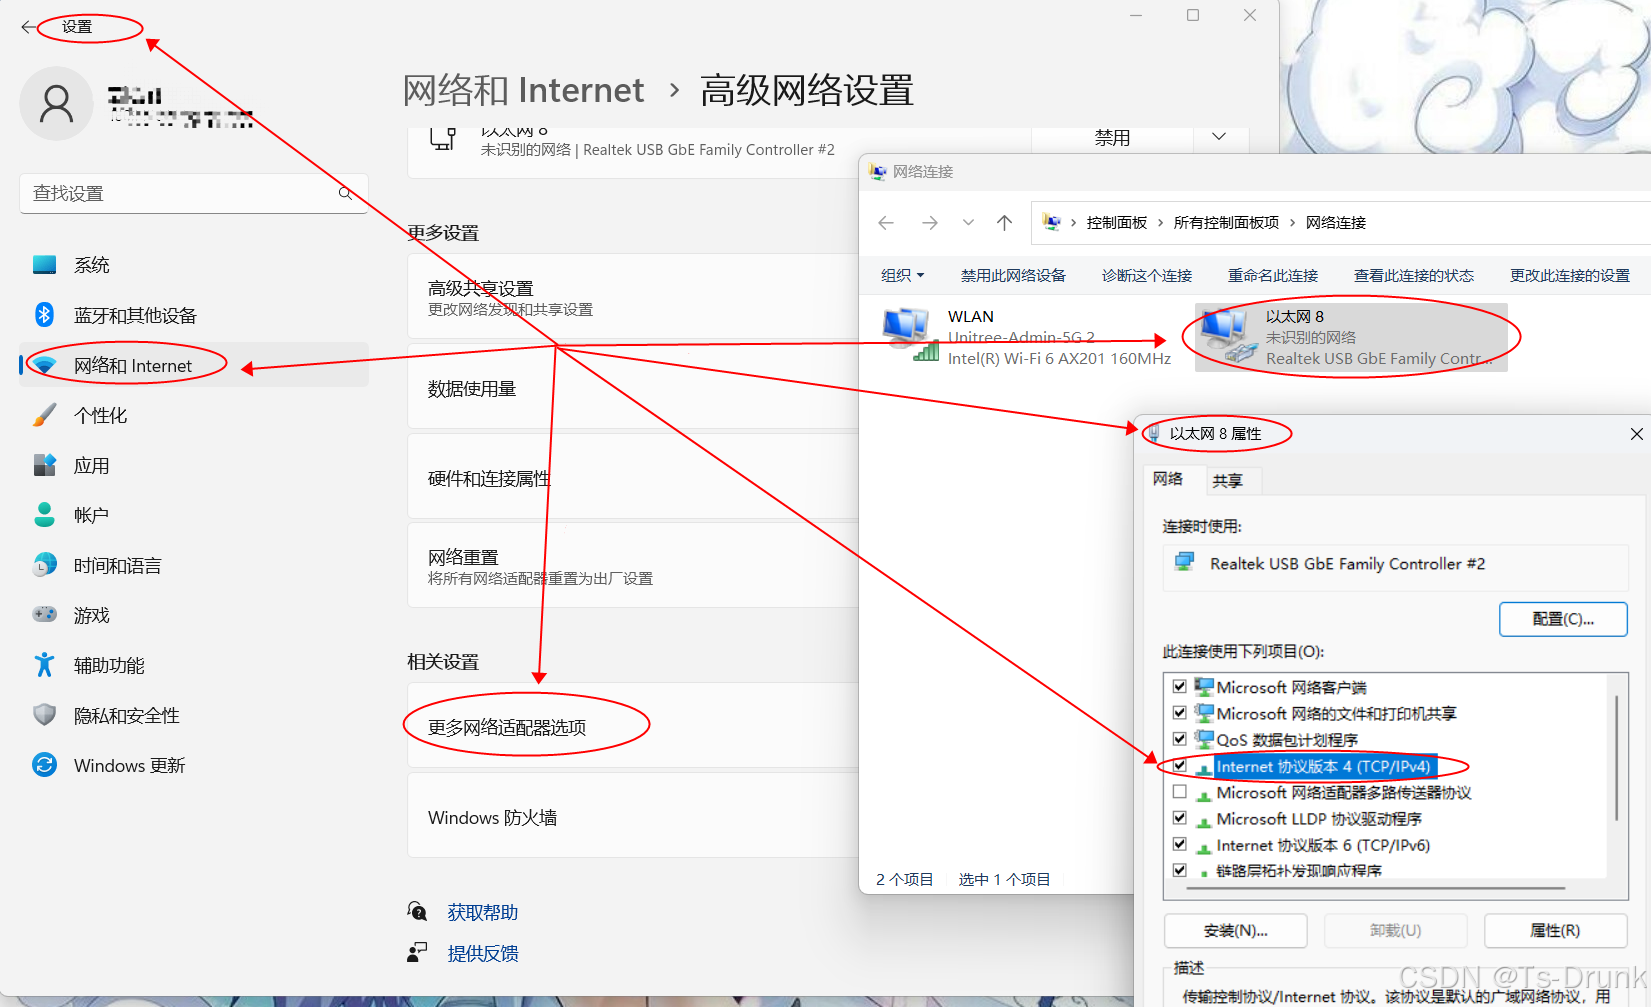This screenshot has height=1007, width=1651.
Task: Click the Realtek controller adapter icon in properties
Action: (1185, 562)
